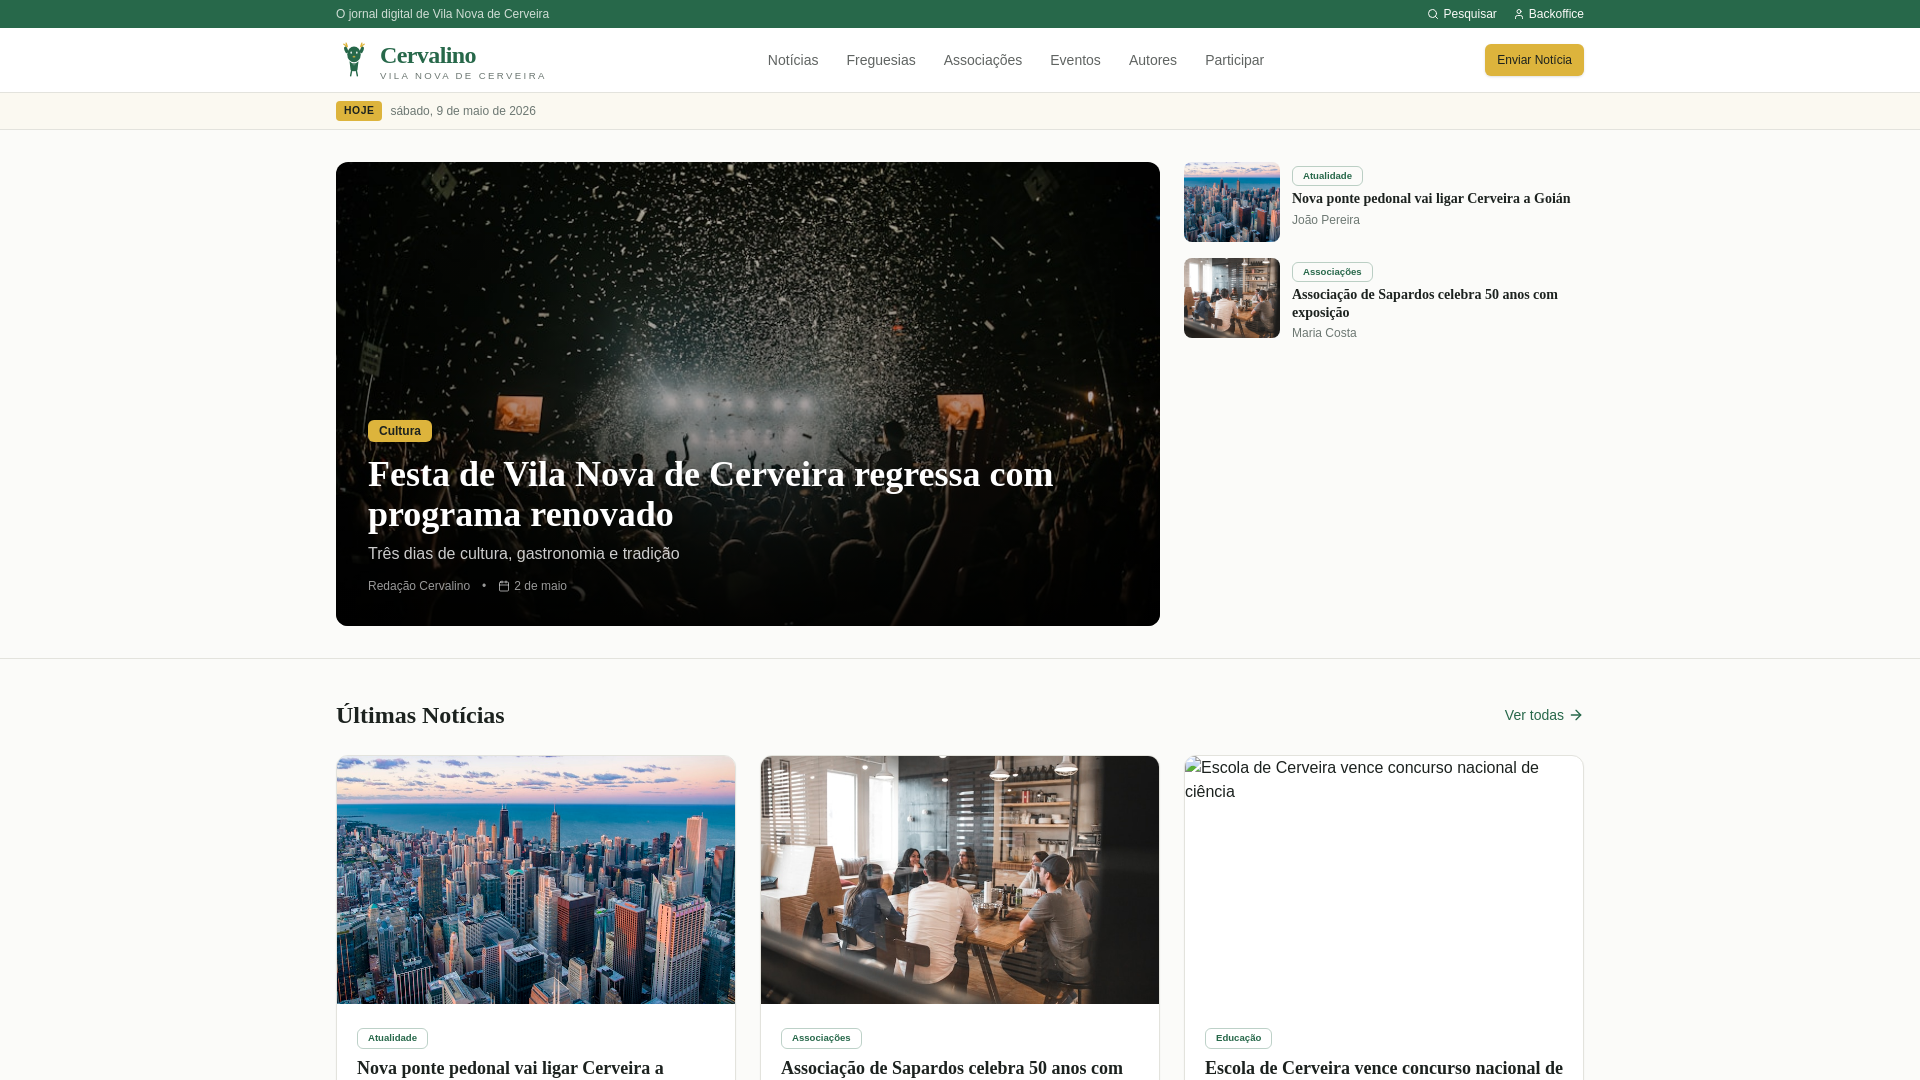This screenshot has width=1920, height=1080.
Task: Go to Associações in the navigation
Action: pos(983,60)
